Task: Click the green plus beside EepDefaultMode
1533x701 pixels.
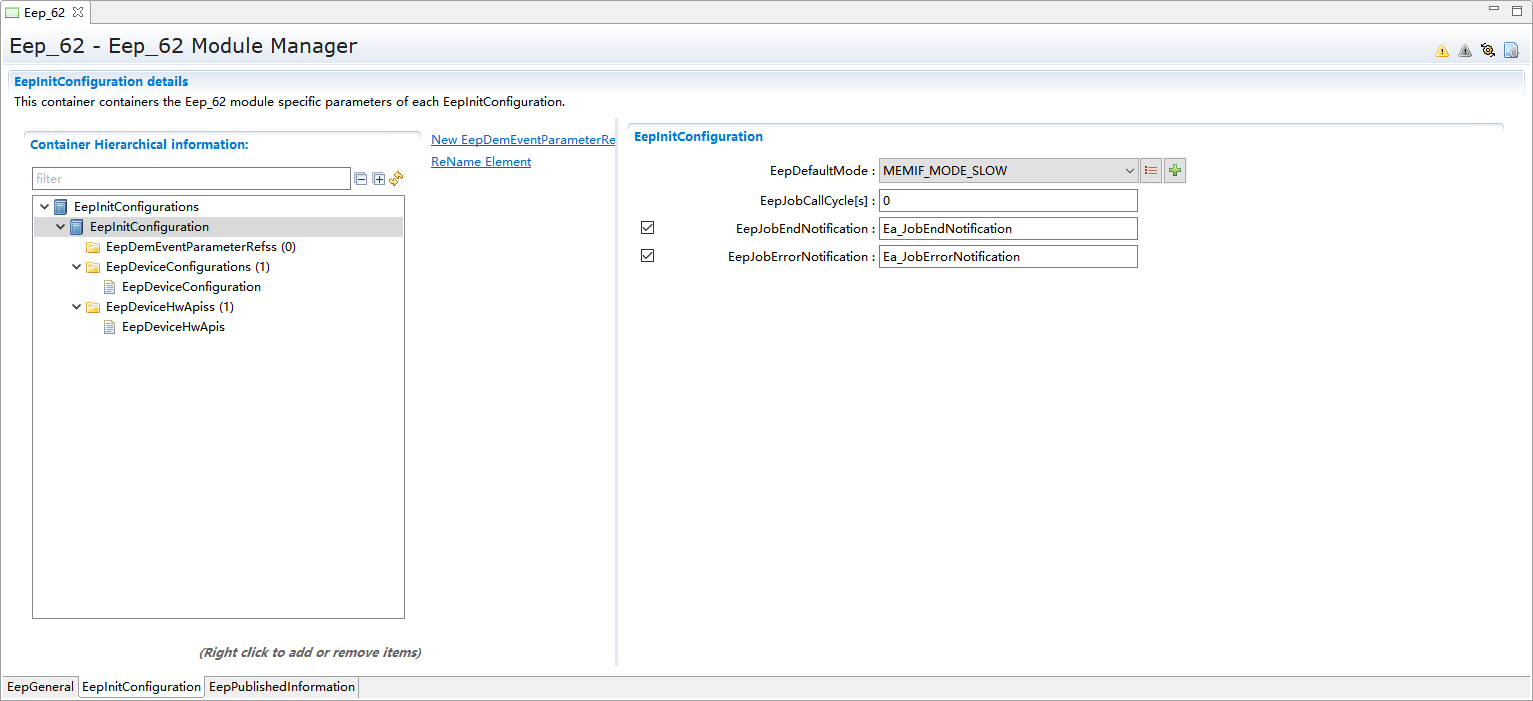Action: [1175, 171]
